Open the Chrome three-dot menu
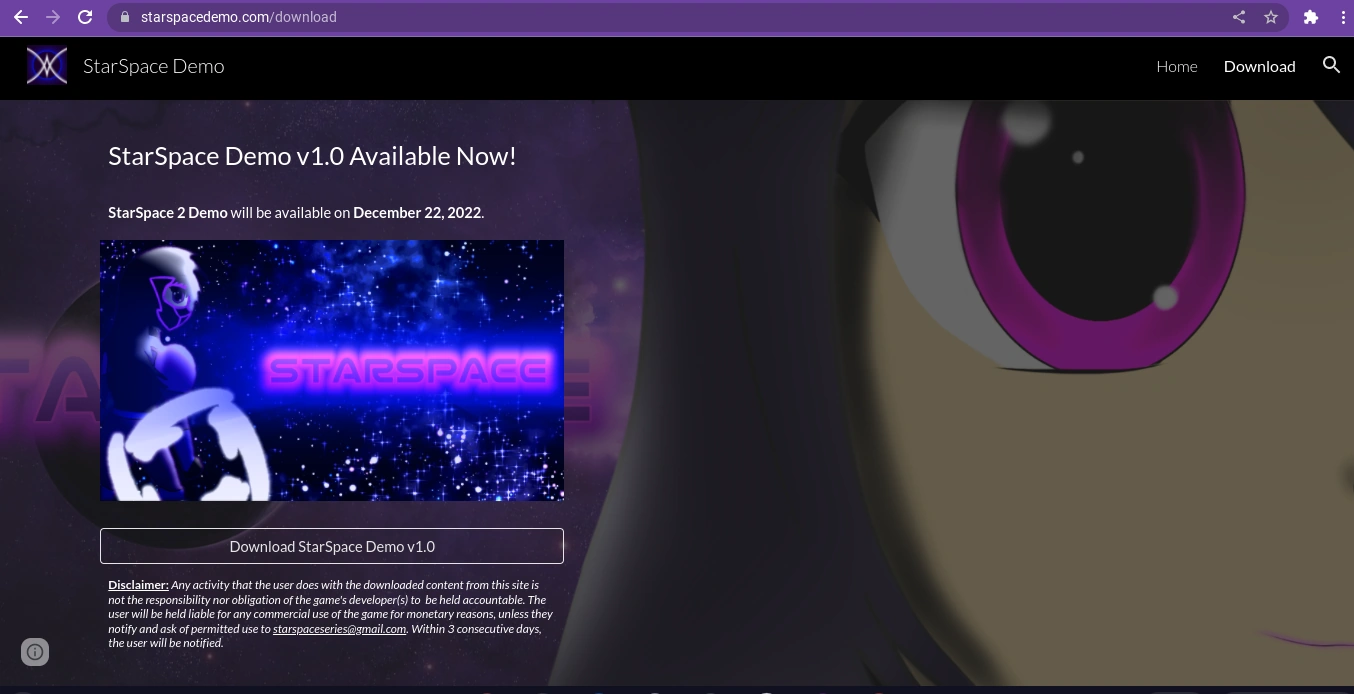Image resolution: width=1354 pixels, height=694 pixels. click(1343, 17)
